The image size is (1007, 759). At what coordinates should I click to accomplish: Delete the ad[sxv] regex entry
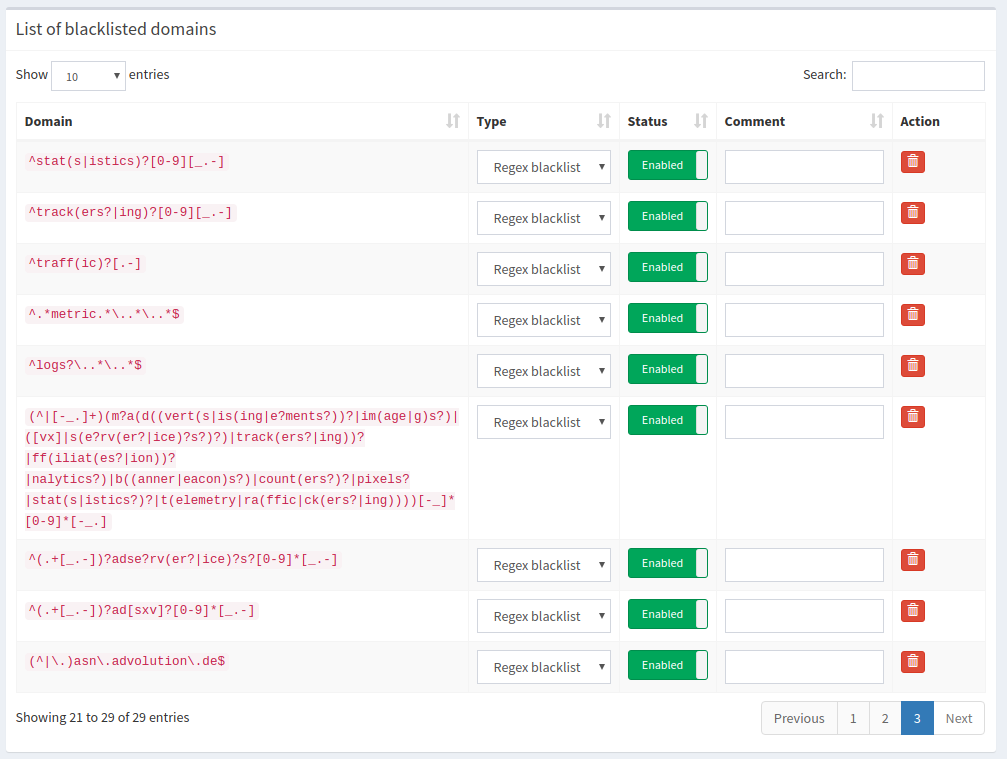pos(913,611)
